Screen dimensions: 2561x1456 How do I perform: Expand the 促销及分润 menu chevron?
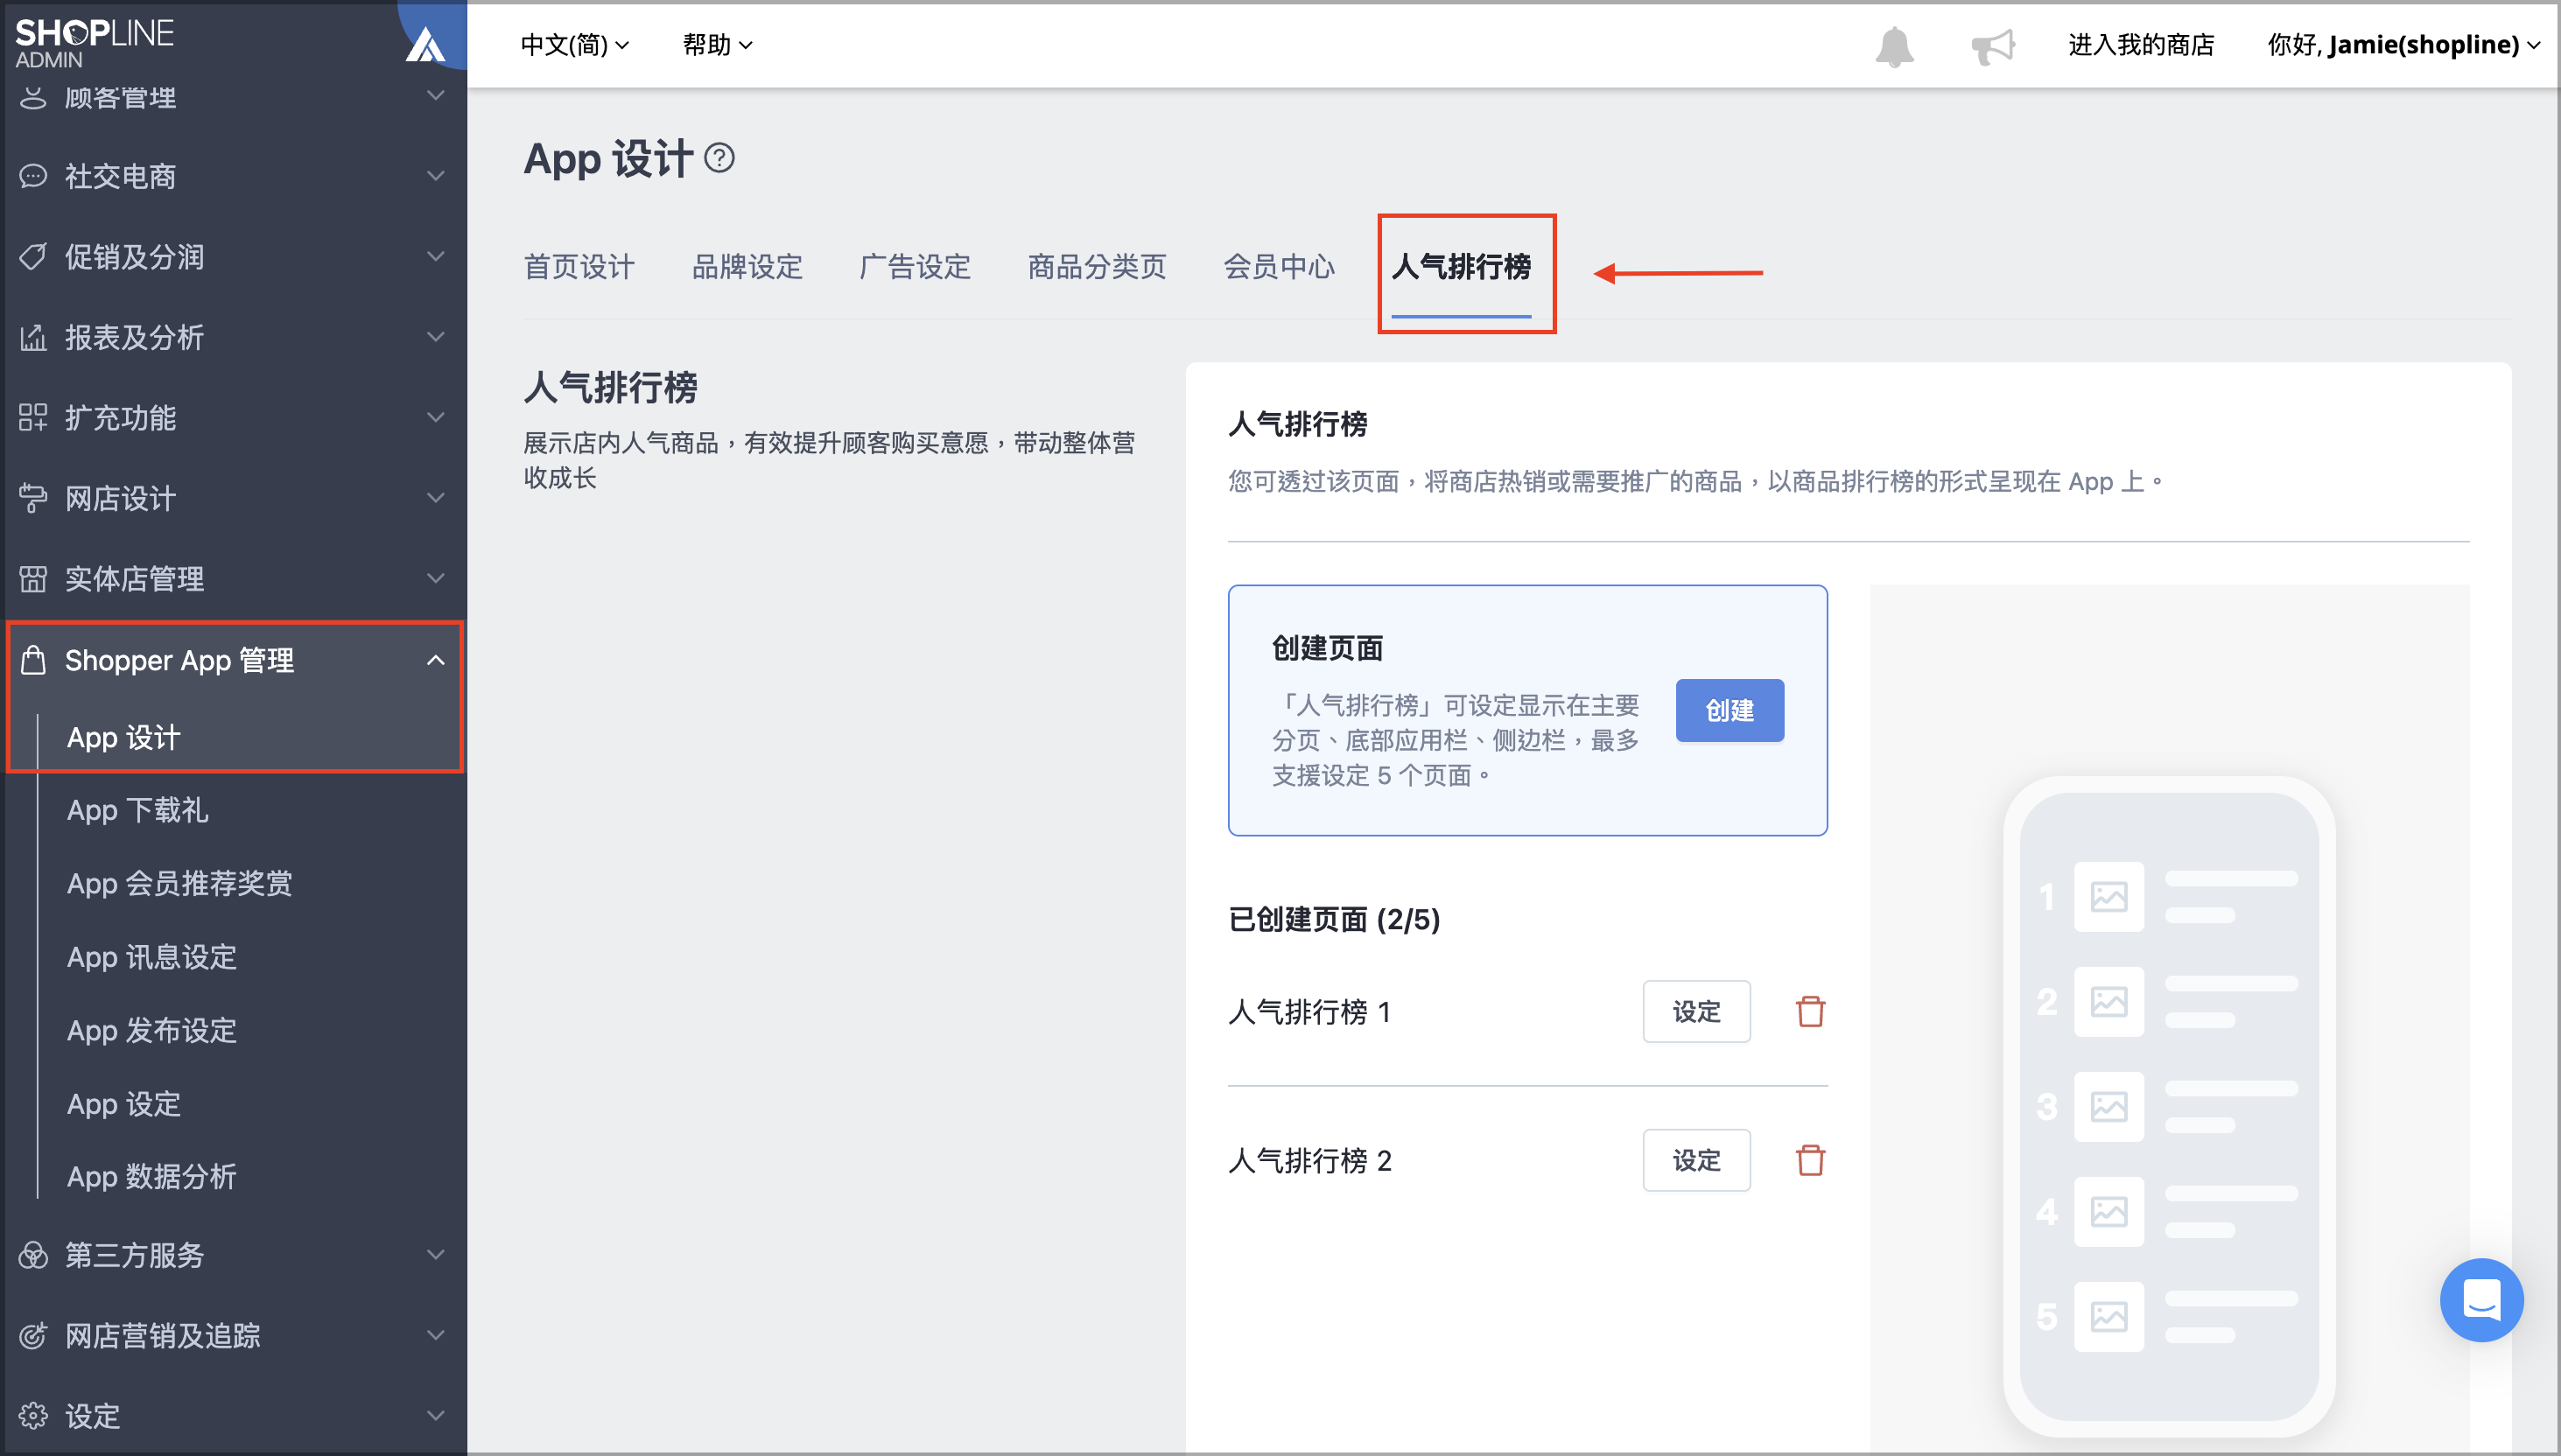pyautogui.click(x=435, y=257)
